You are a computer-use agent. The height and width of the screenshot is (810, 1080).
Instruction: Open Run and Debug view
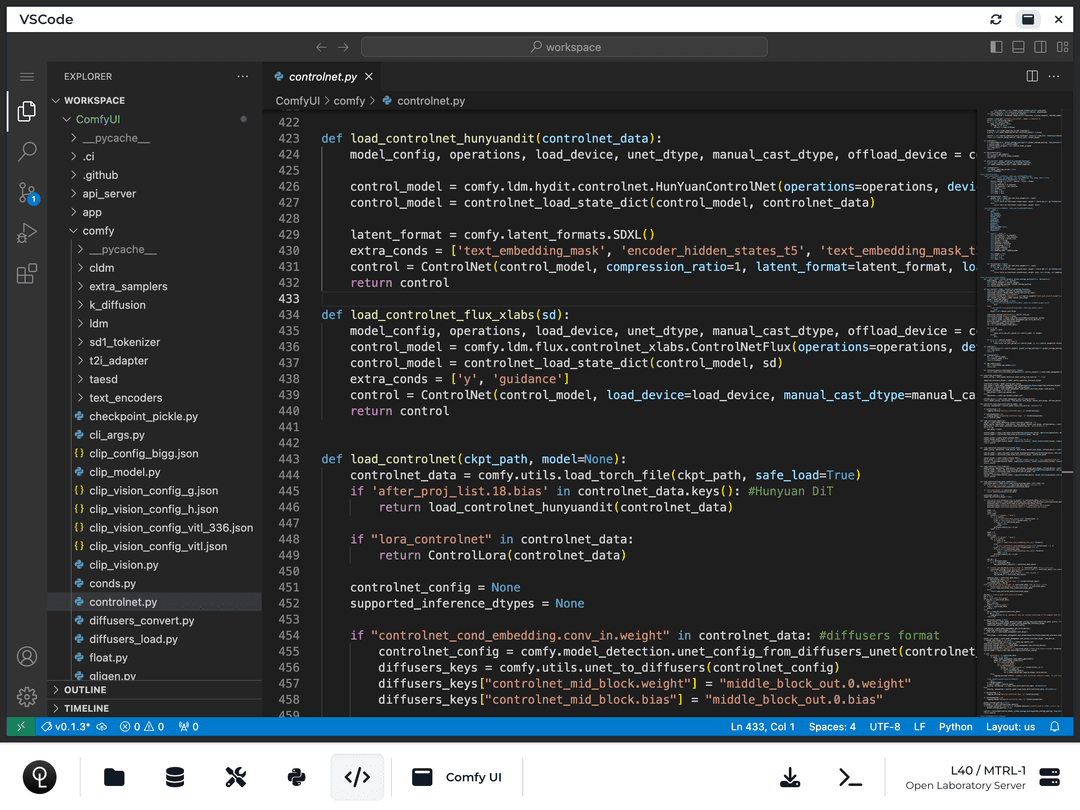(27, 233)
